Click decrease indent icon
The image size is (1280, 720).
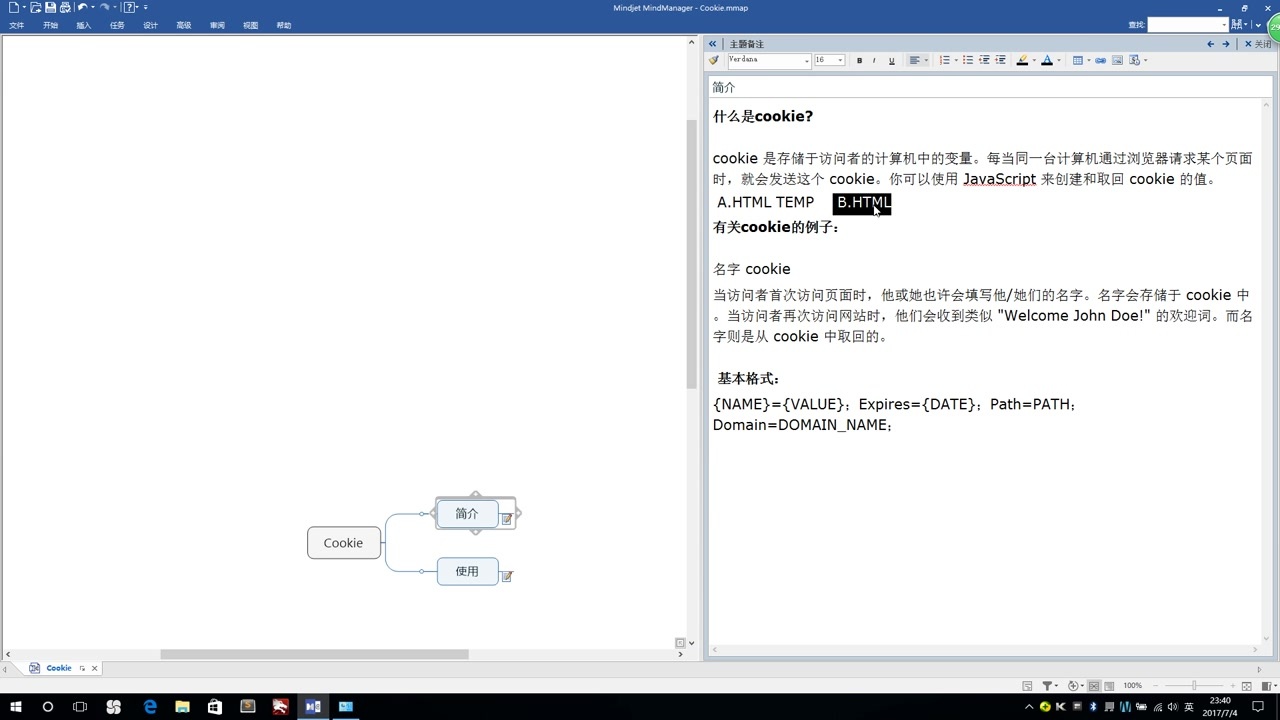point(984,61)
